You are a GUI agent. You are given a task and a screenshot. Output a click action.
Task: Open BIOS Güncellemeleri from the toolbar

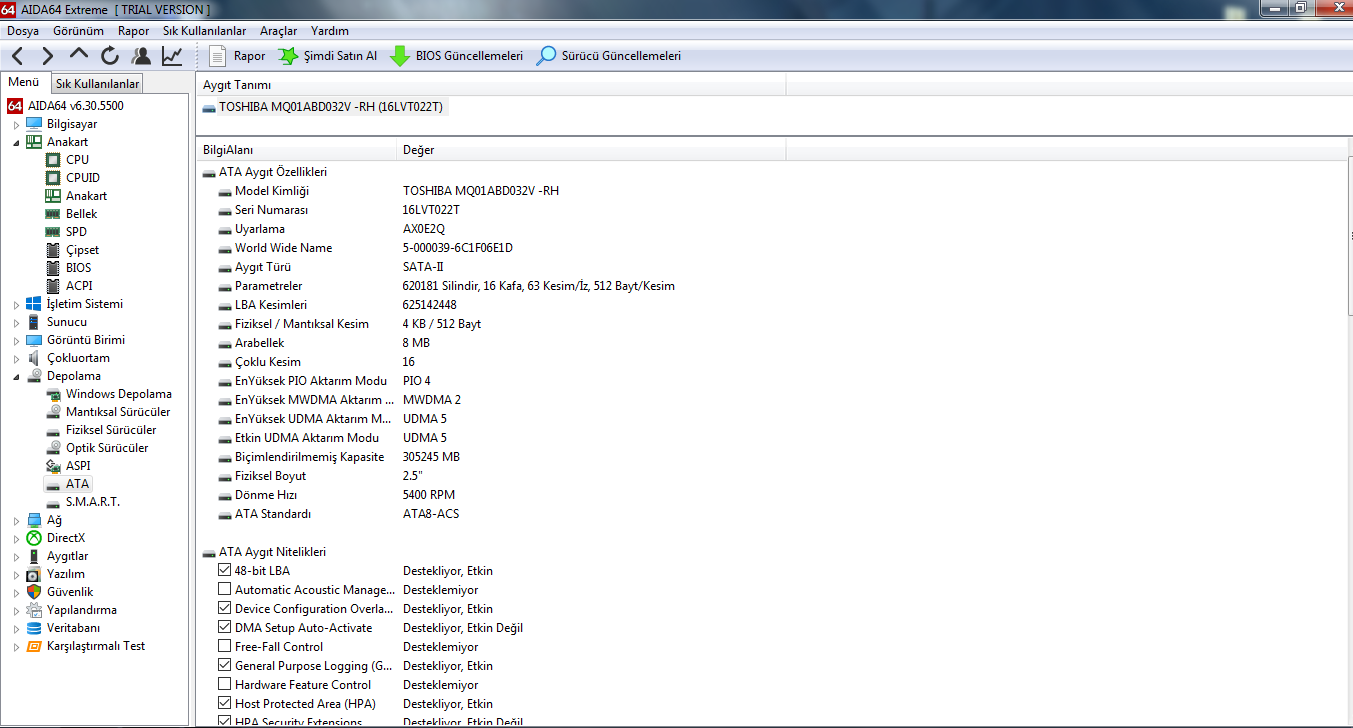tap(456, 56)
